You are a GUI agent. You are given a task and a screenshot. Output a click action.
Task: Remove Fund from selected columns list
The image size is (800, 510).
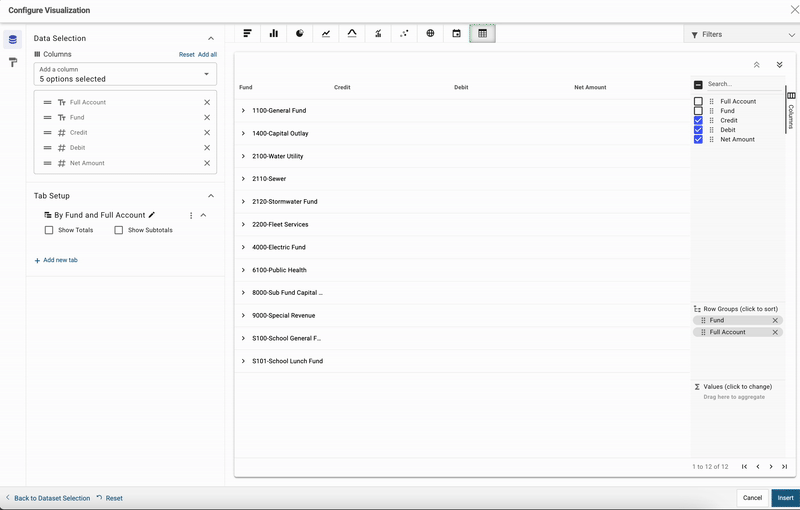click(207, 118)
